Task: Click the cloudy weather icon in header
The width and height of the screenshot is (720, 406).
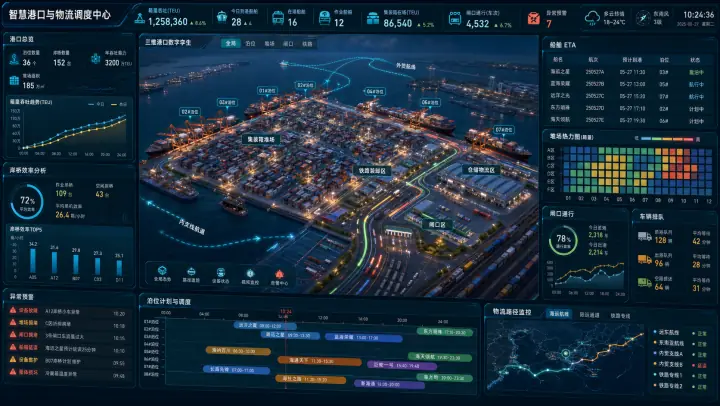Action: (x=592, y=18)
